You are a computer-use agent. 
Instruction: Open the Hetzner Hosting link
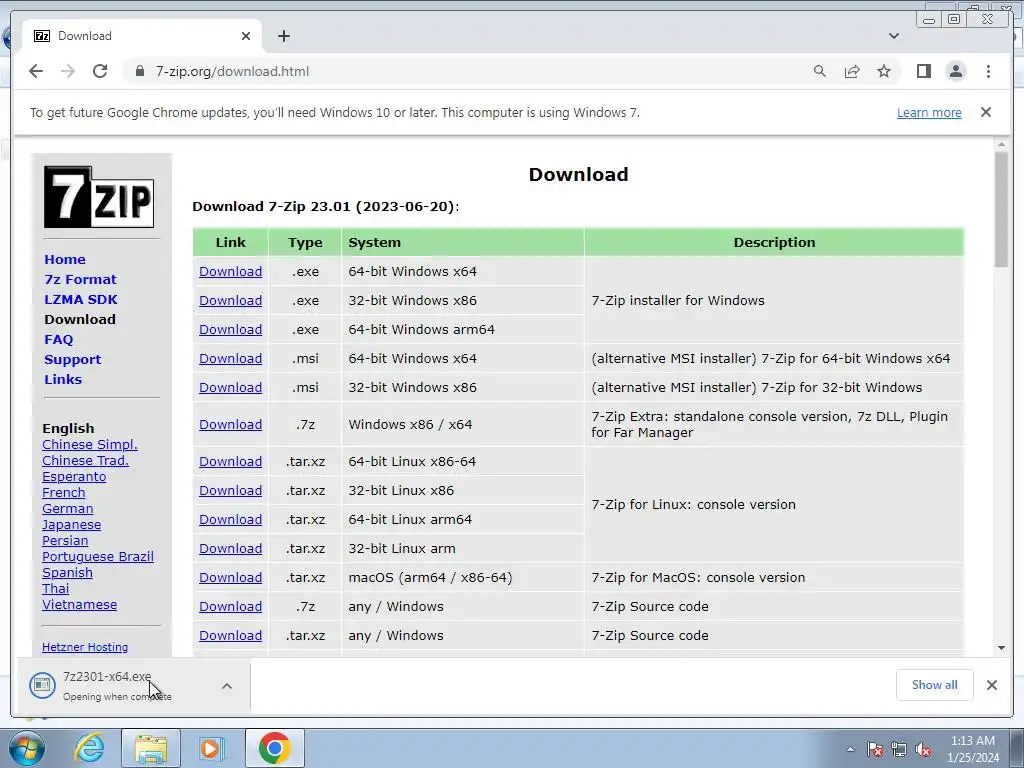[x=85, y=647]
